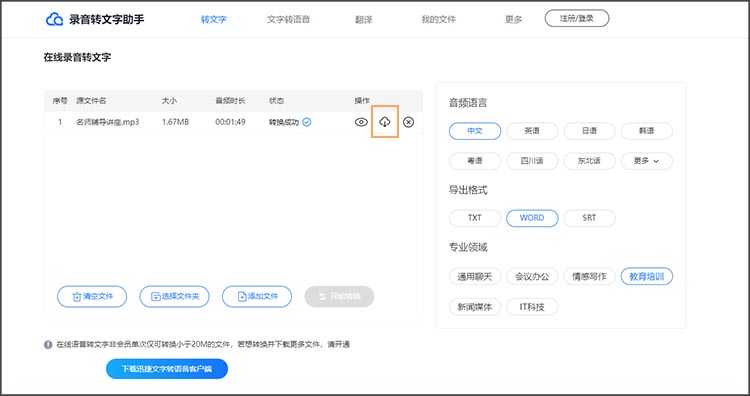
Task: Select 新闻媒体 professional field
Action: 475,307
